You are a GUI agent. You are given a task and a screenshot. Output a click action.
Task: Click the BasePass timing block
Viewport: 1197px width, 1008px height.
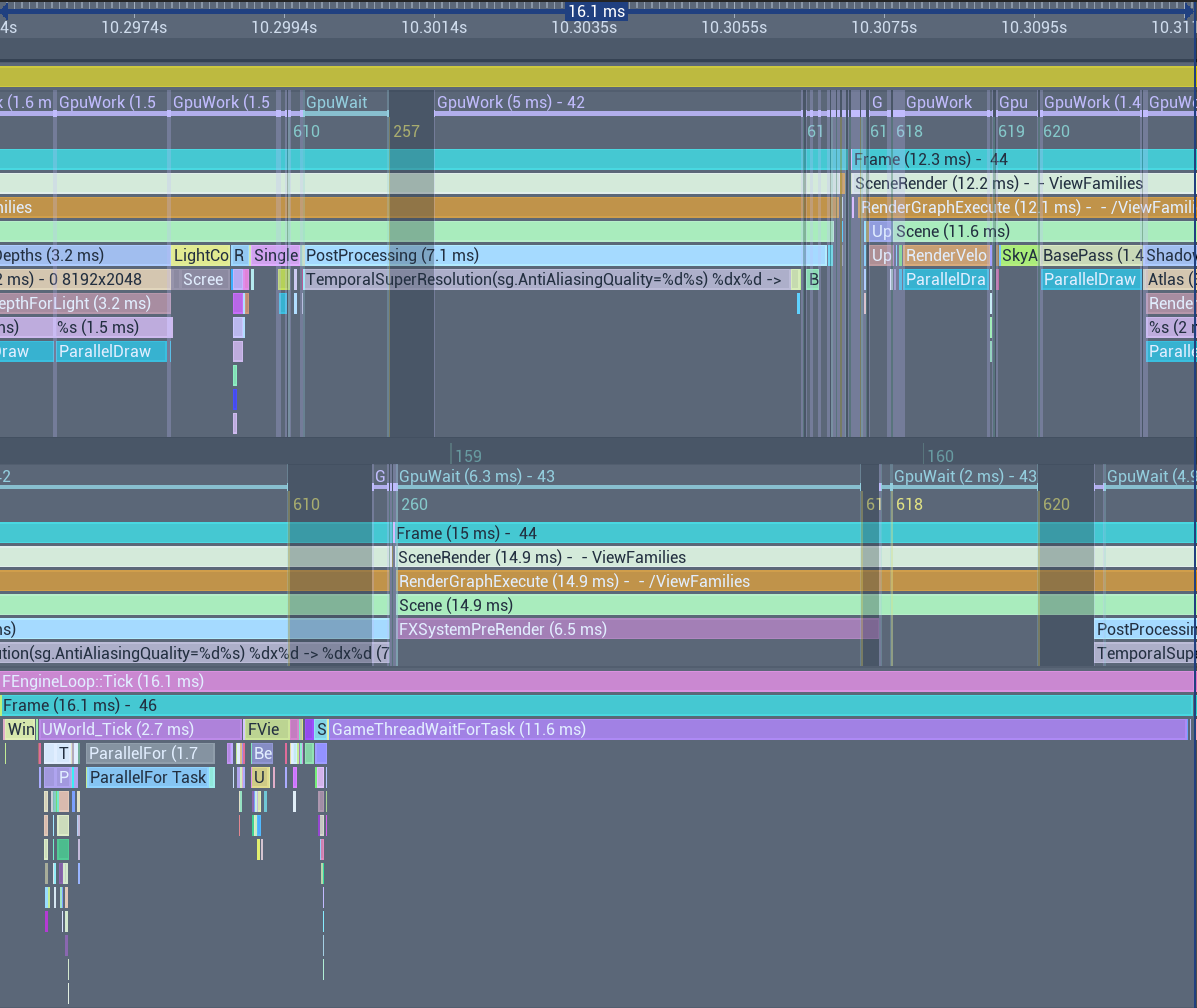(x=1091, y=255)
